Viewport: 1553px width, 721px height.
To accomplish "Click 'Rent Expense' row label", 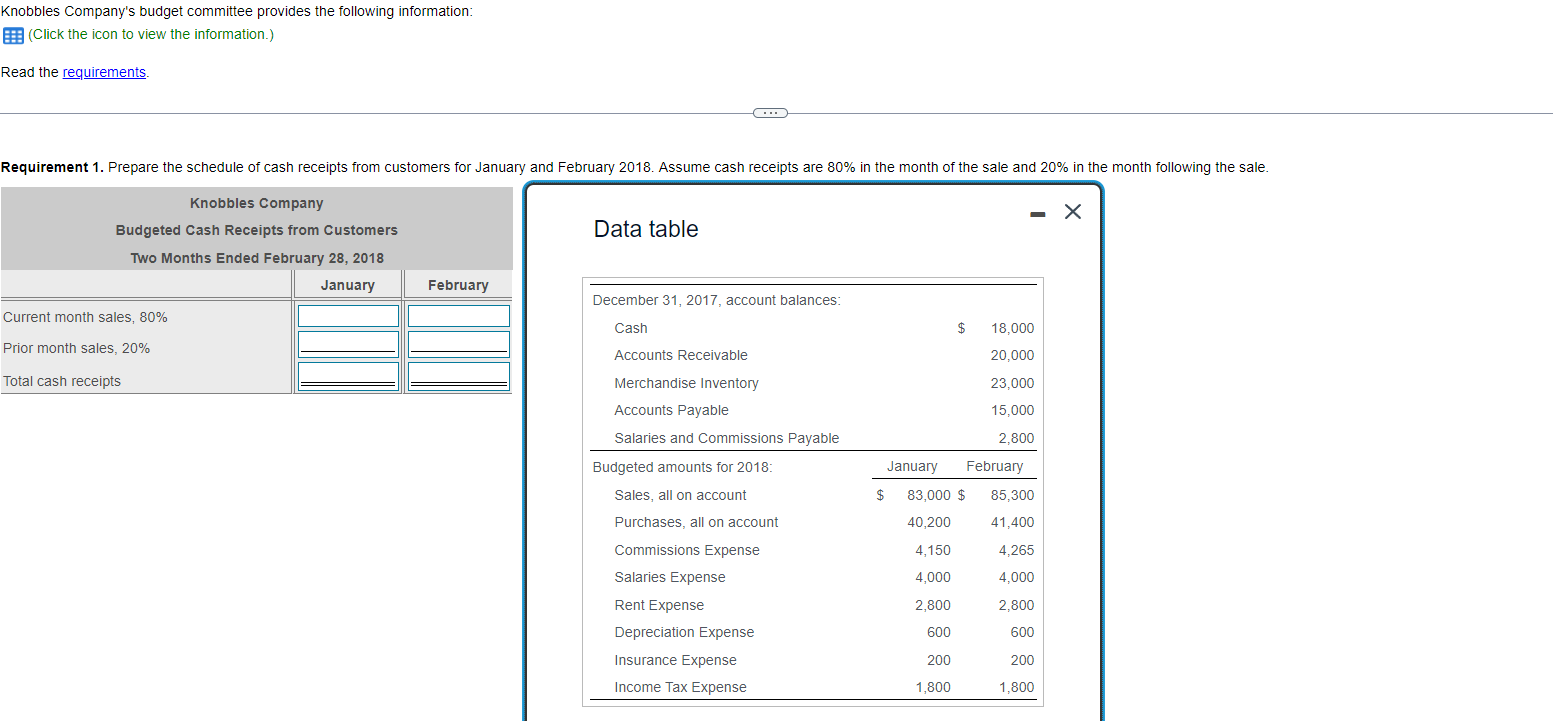I will [x=659, y=605].
